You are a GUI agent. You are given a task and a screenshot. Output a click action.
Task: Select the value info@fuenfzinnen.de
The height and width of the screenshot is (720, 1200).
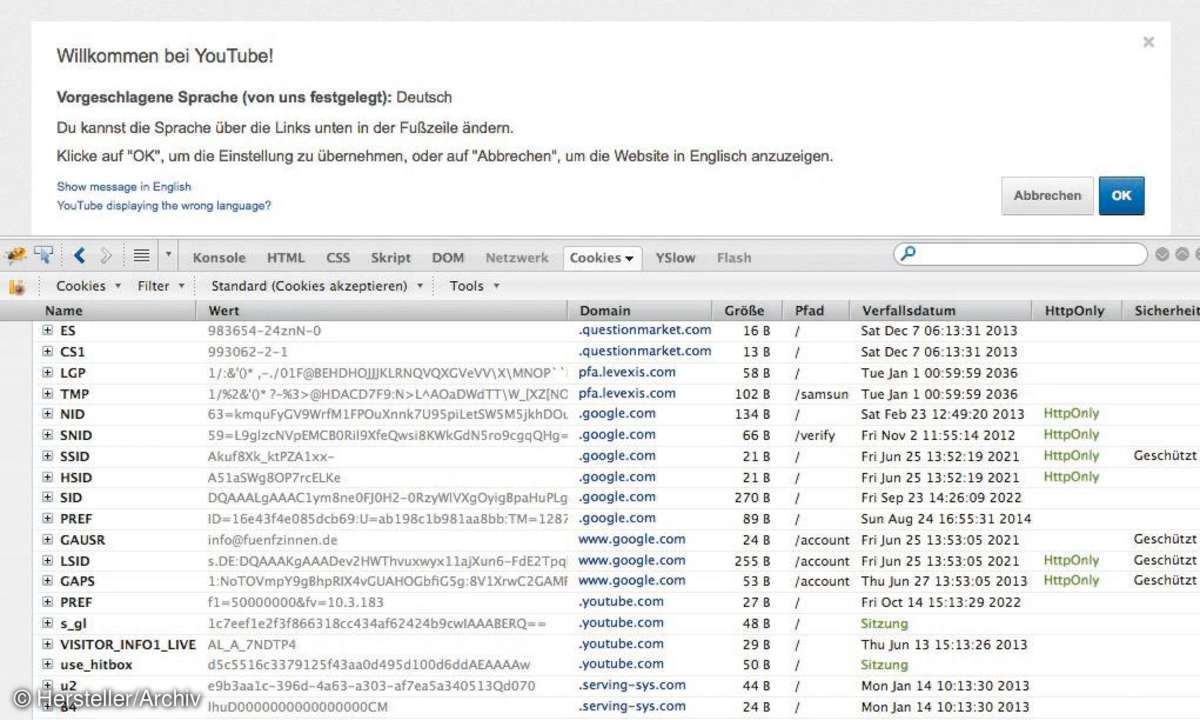272,540
